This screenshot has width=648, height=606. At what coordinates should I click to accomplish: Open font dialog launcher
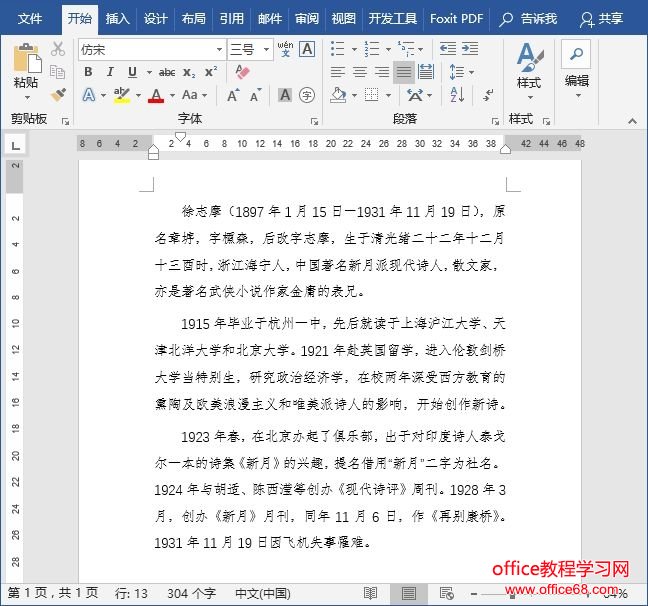(314, 122)
